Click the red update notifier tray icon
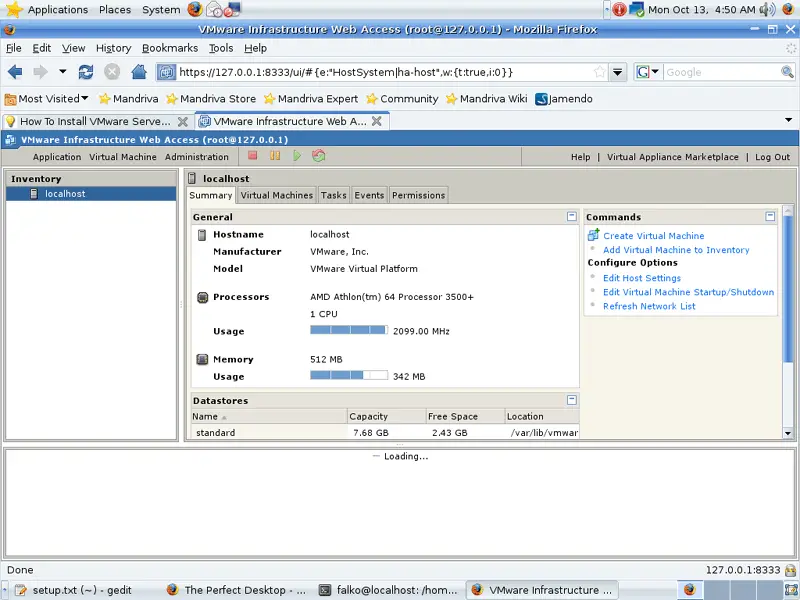Viewport: 800px width, 600px height. tap(619, 9)
